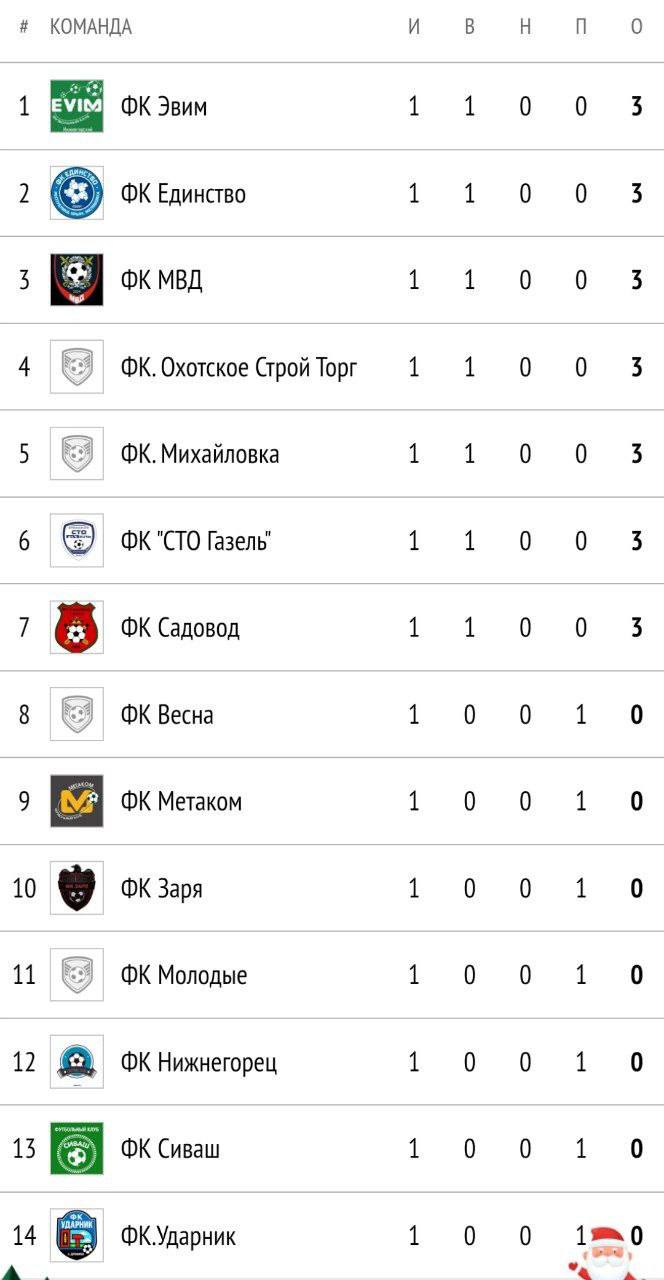Open the ФК. Охотское Строй Торг team link

[238, 367]
